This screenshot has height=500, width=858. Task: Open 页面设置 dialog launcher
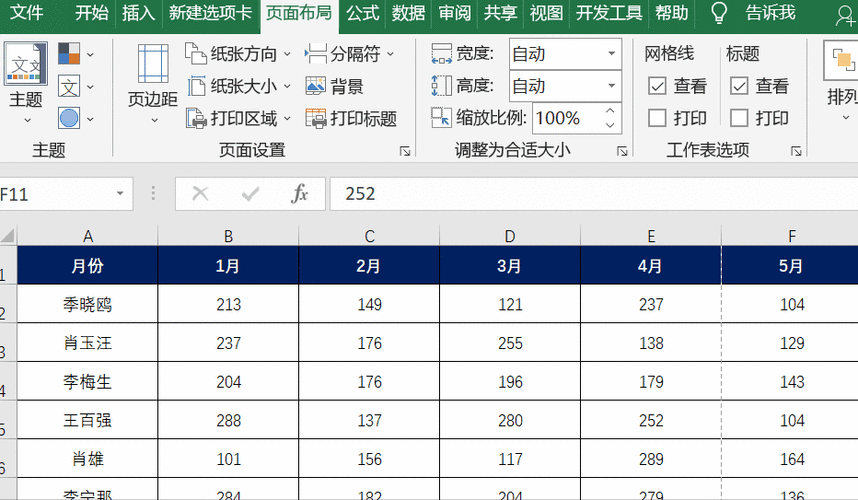(x=405, y=151)
